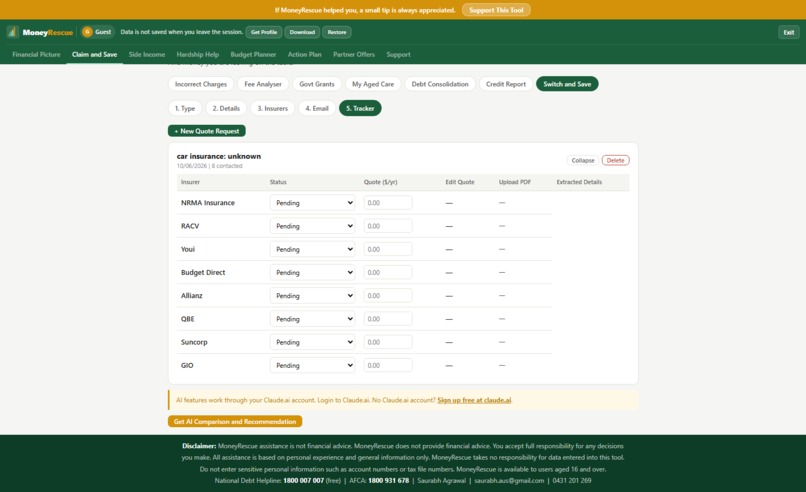
Task: Open Suncorp status dropdown
Action: (313, 342)
